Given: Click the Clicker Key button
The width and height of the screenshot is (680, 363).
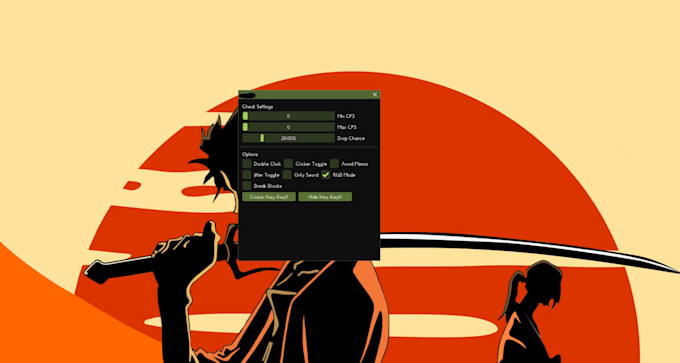Looking at the screenshot, I should coord(269,197).
